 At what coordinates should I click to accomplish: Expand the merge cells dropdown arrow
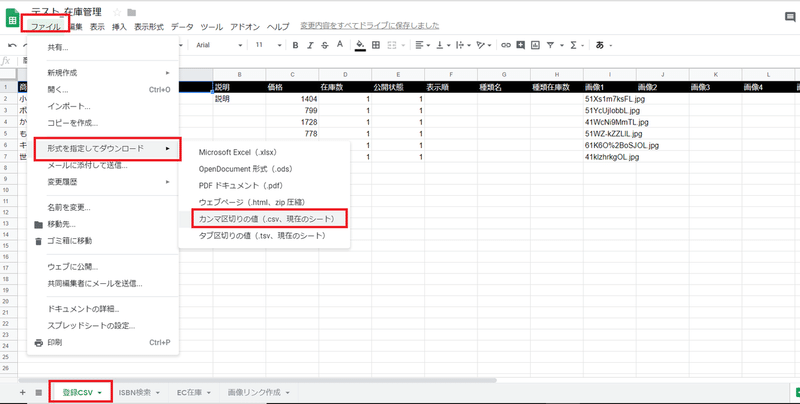tap(404, 45)
